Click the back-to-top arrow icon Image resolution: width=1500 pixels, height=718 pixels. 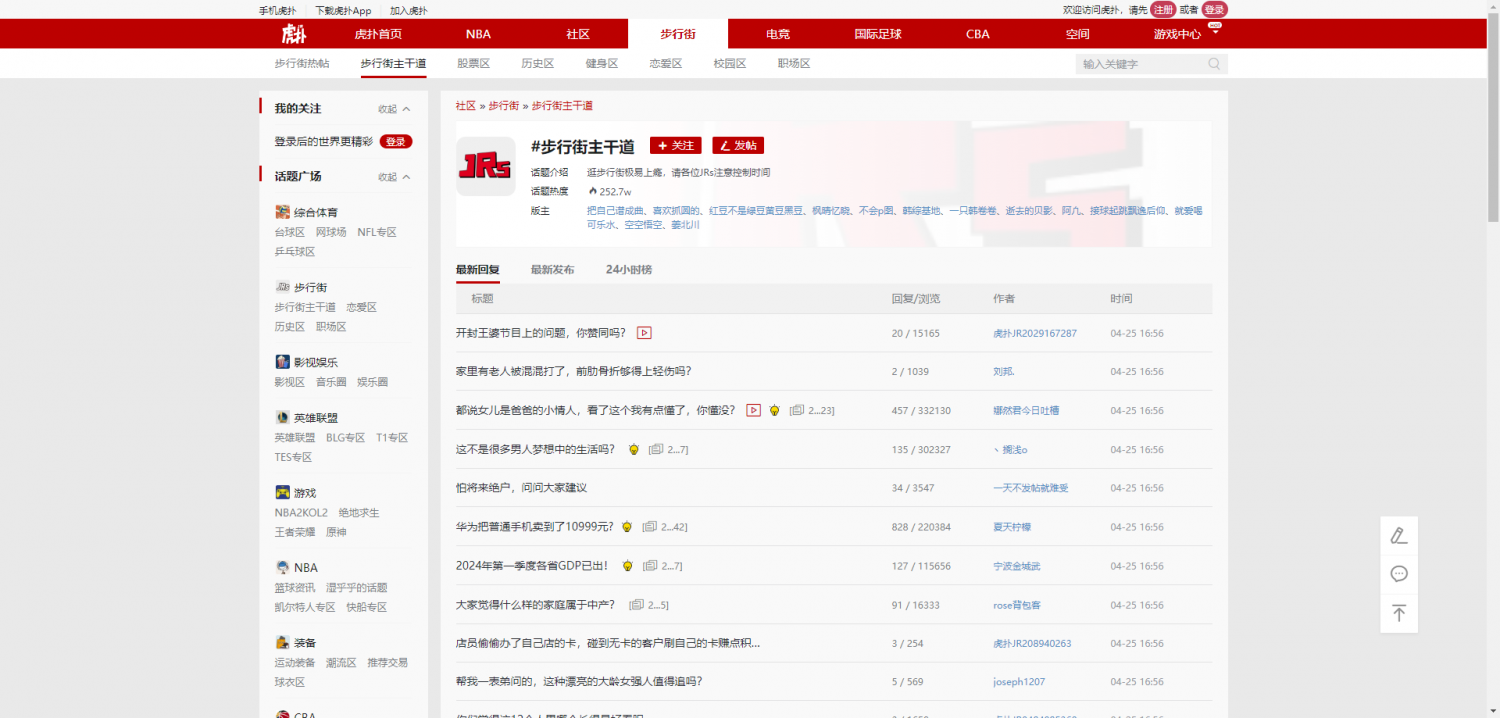coord(1399,613)
